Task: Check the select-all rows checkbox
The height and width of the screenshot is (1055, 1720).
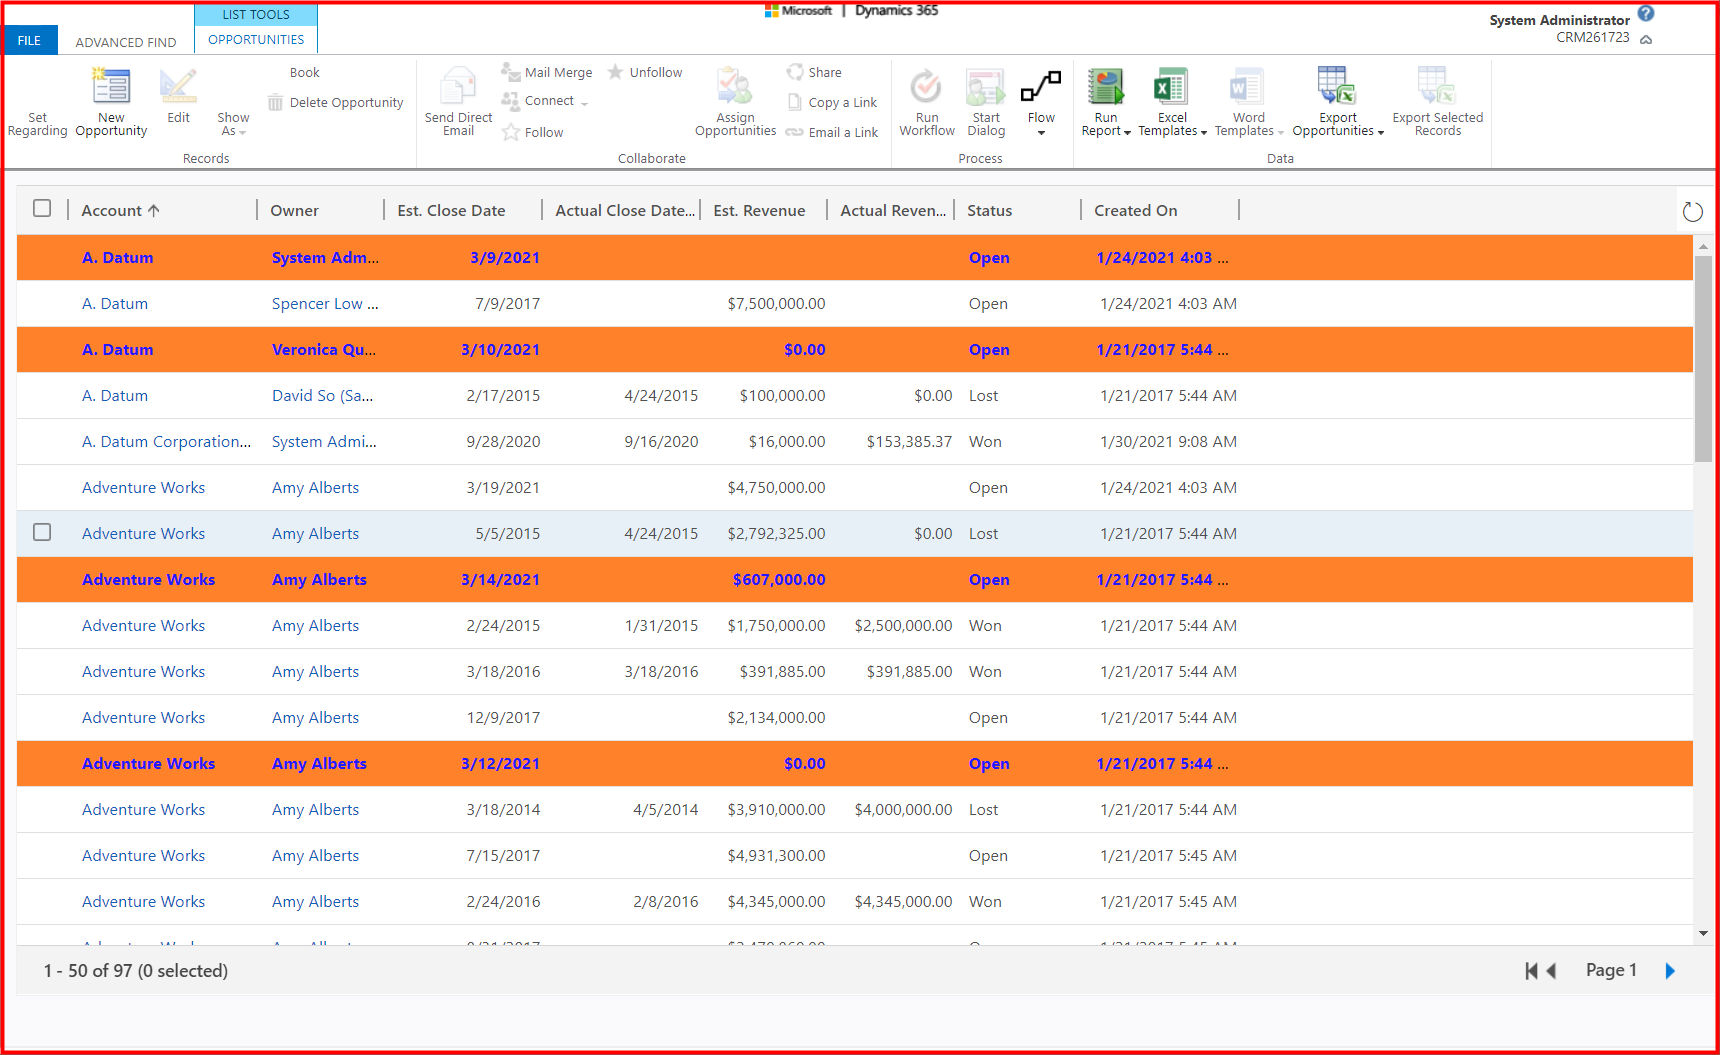Action: [42, 208]
